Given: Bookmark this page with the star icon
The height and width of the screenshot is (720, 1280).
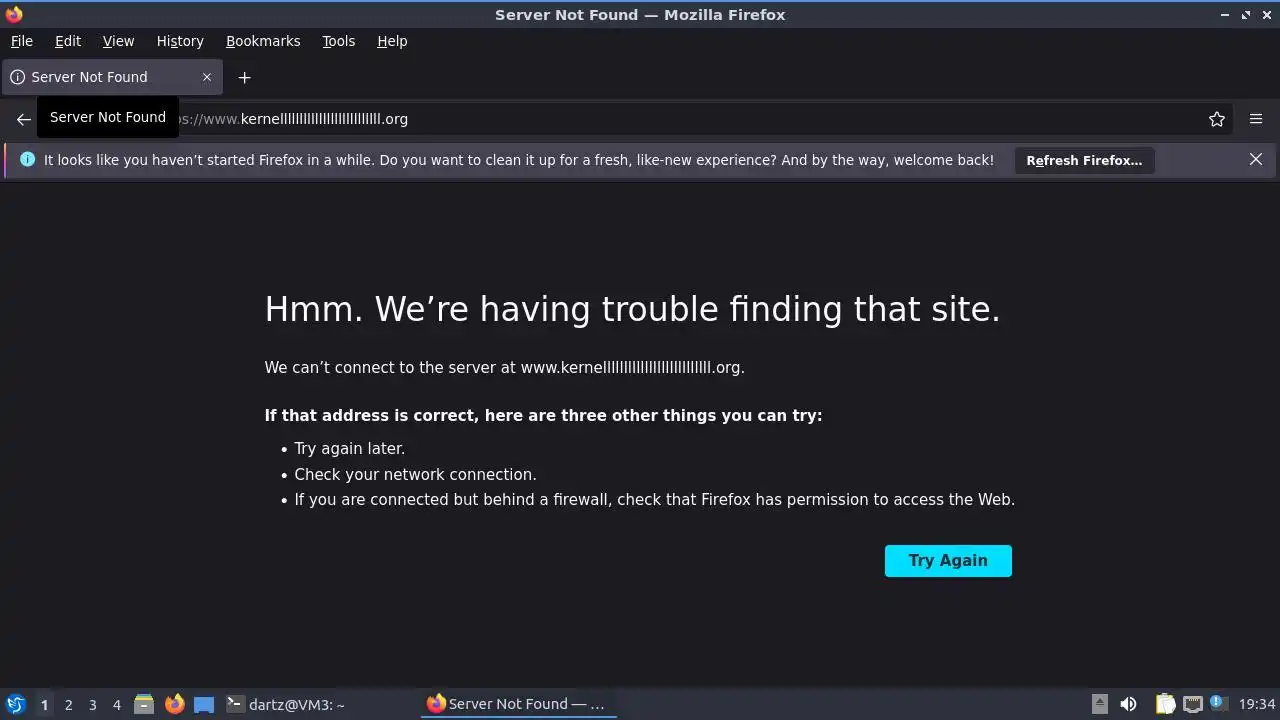Looking at the screenshot, I should click(x=1217, y=119).
